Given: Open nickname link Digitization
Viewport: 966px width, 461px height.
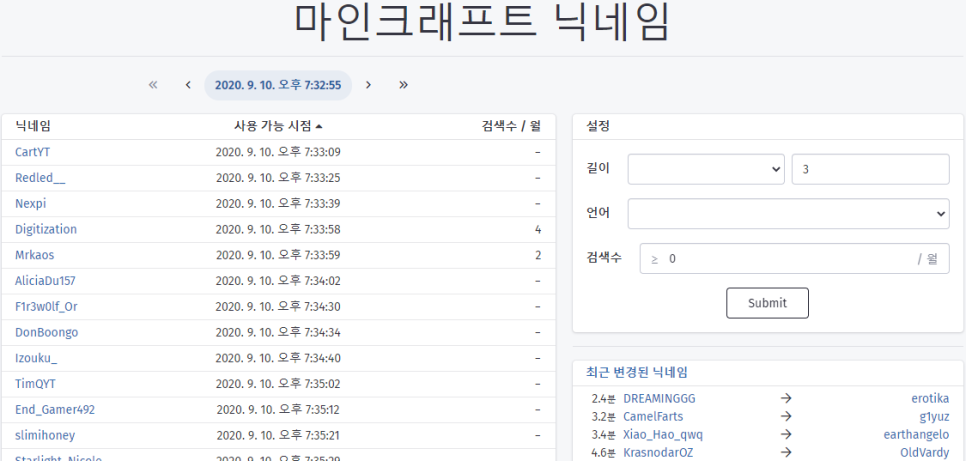Looking at the screenshot, I should click(x=46, y=229).
